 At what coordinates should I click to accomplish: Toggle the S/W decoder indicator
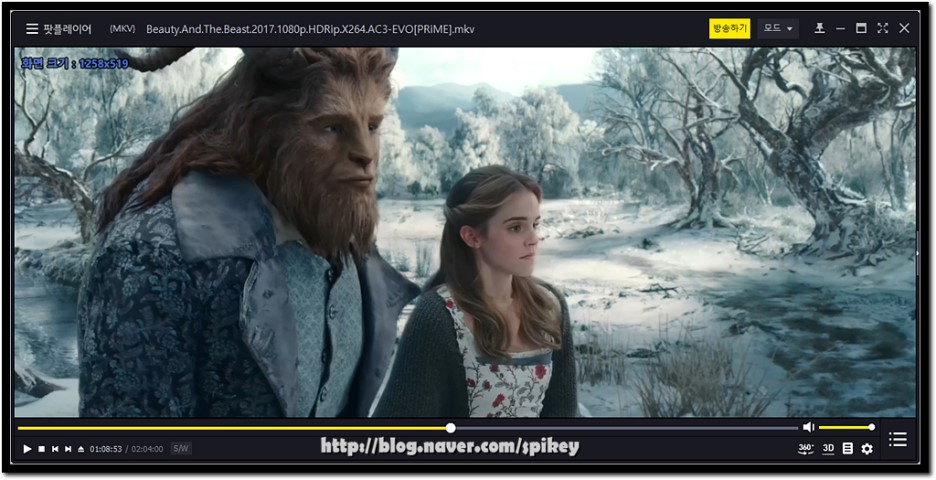click(x=180, y=448)
